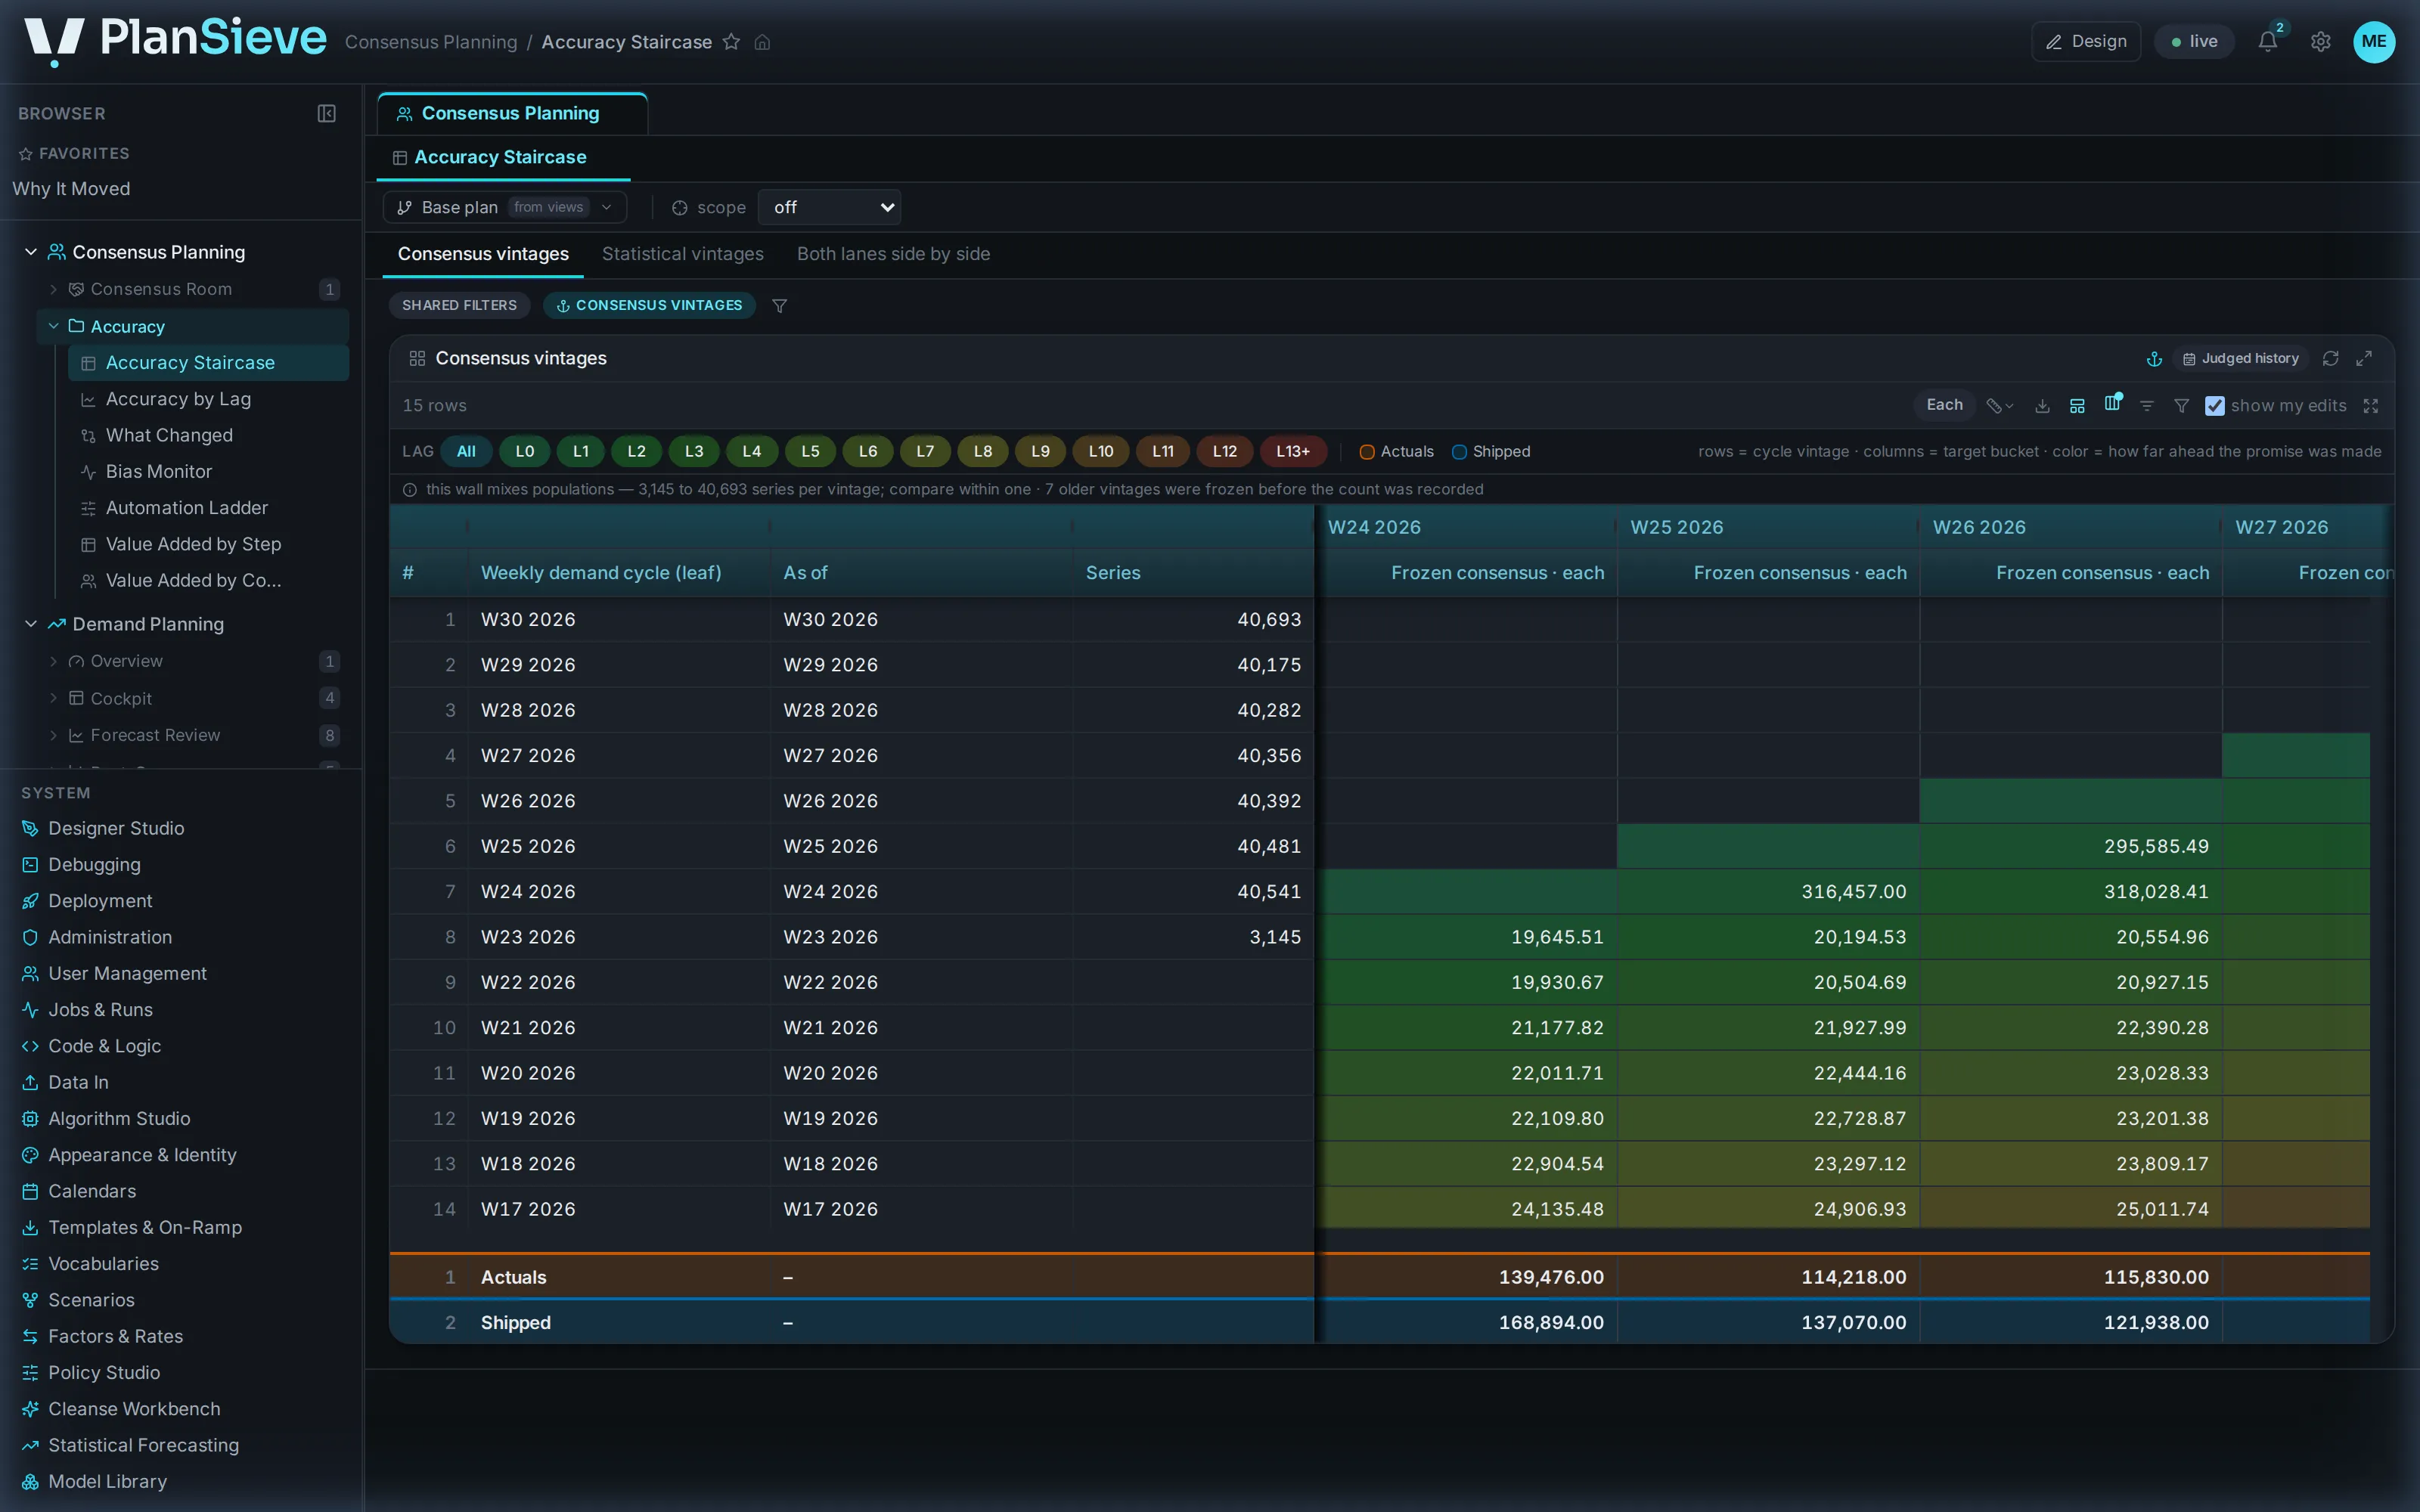This screenshot has height=1512, width=2420.
Task: Collapse the Accuracy folder
Action: tap(54, 326)
